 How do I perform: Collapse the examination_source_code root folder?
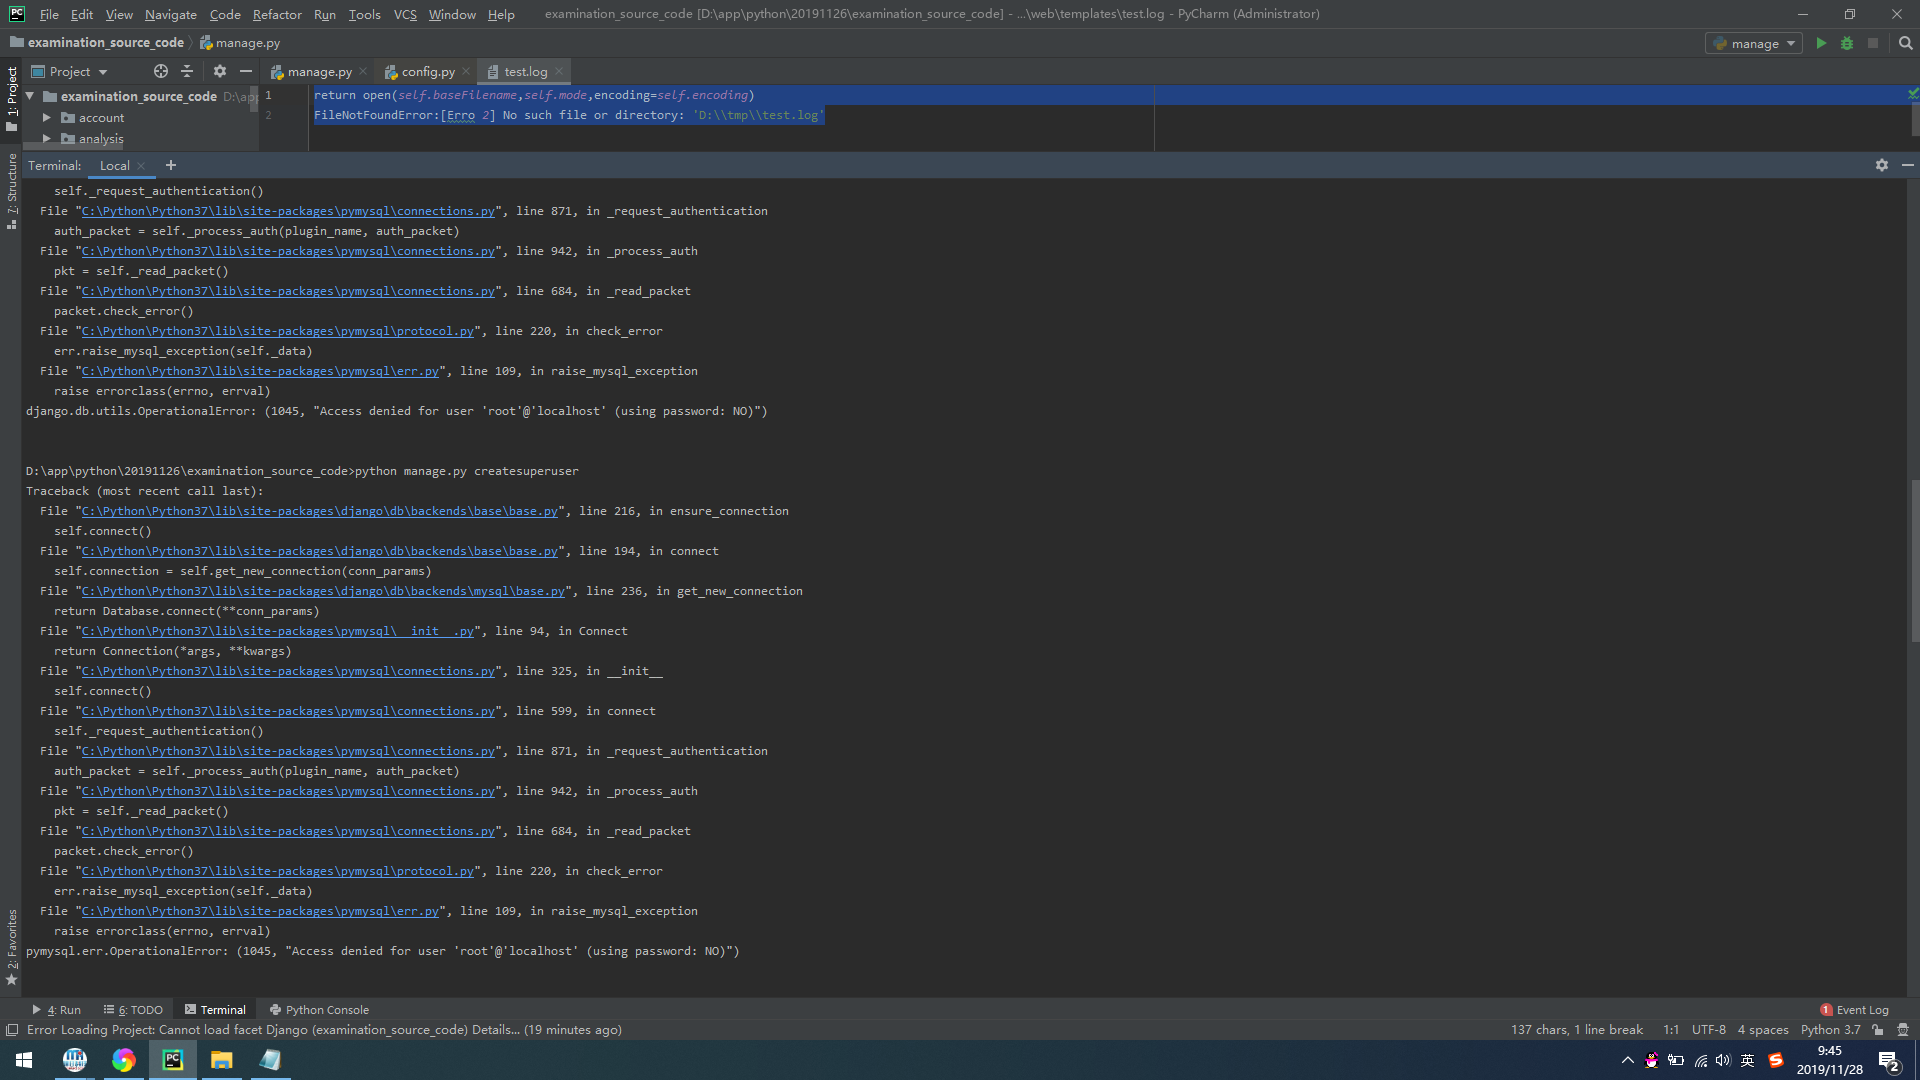pos(31,96)
